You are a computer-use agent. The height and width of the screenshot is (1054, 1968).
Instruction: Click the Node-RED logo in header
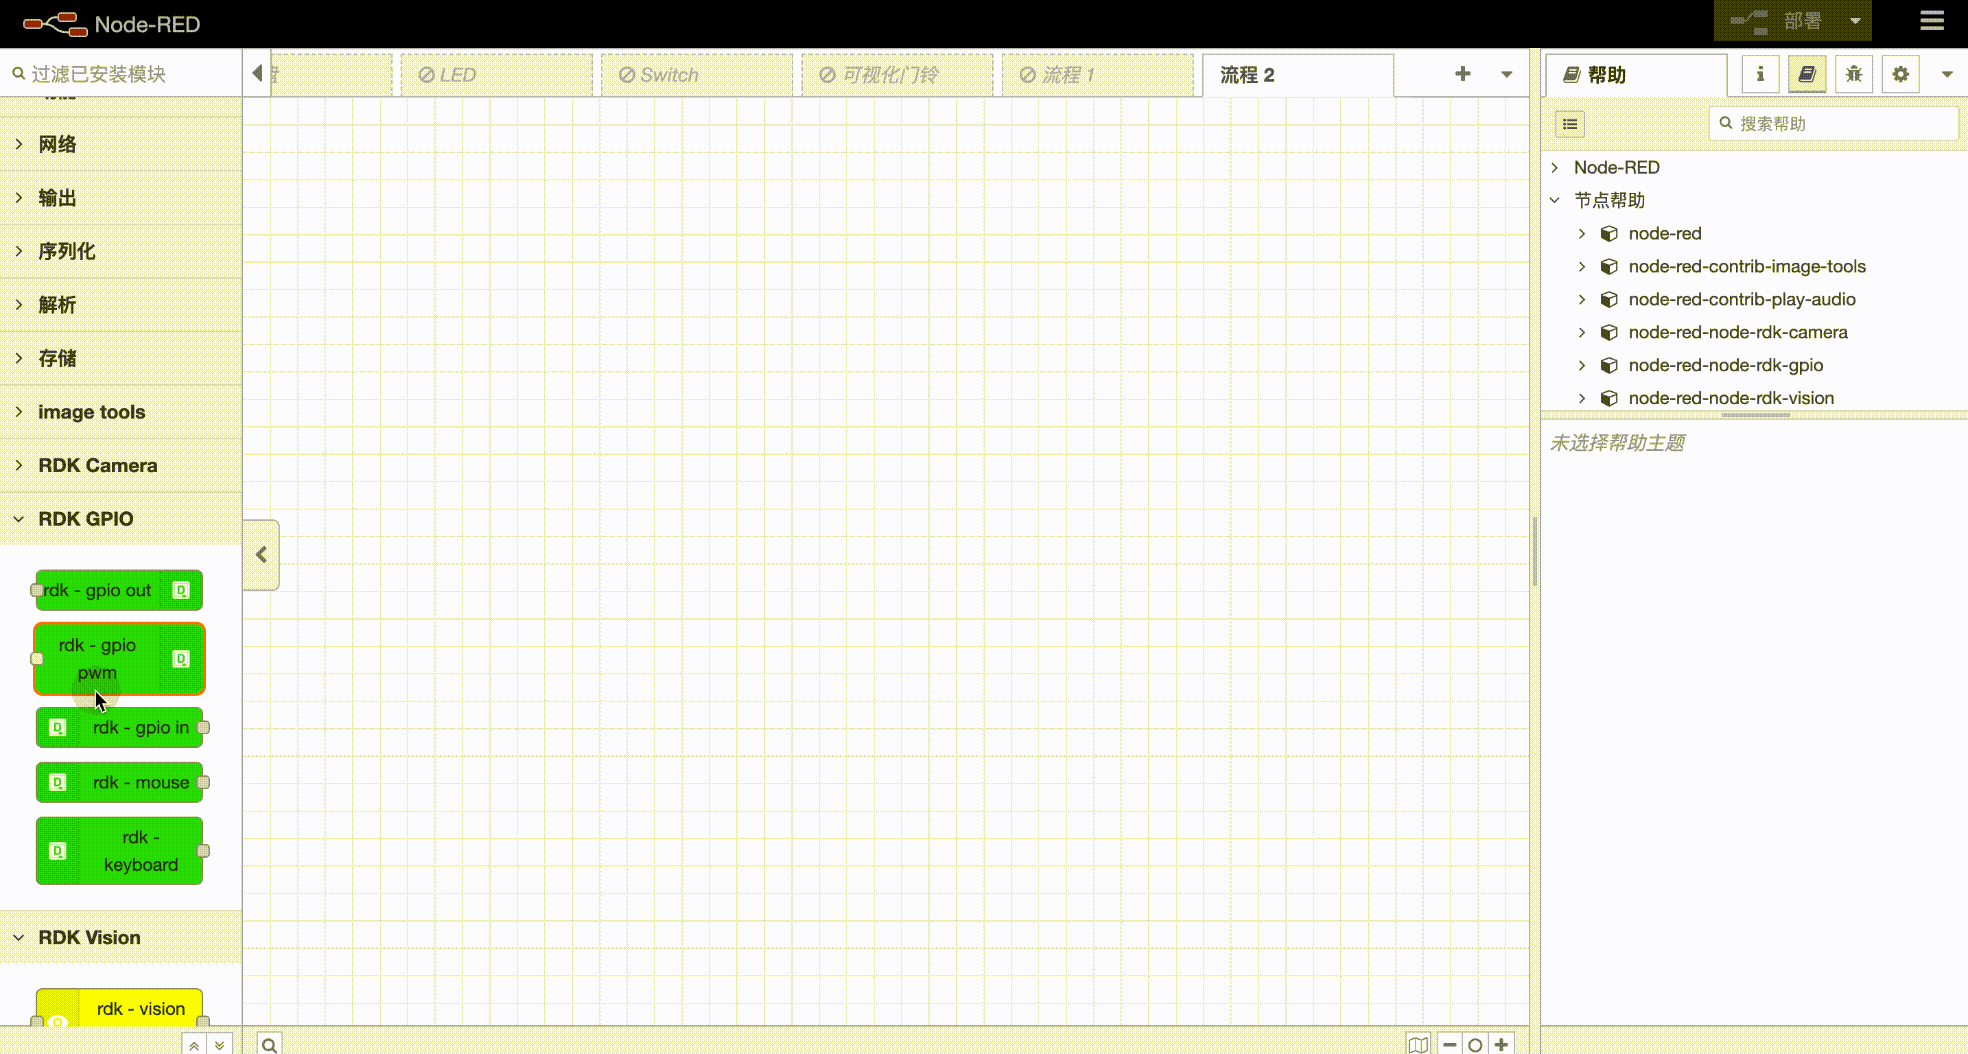tap(111, 24)
